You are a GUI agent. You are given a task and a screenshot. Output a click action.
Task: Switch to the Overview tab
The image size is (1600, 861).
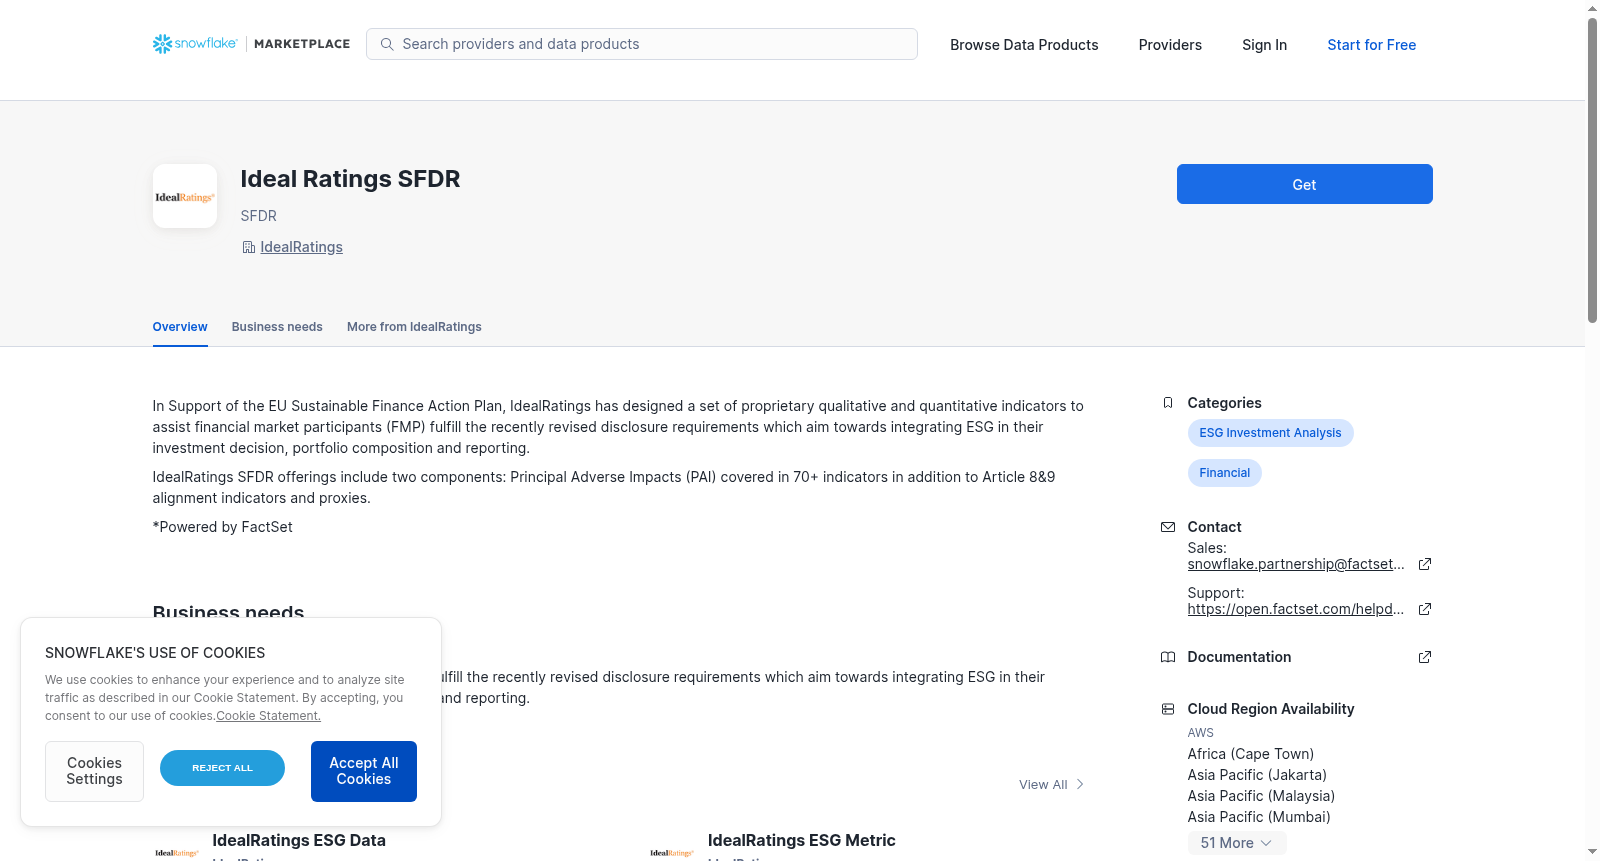click(x=180, y=327)
